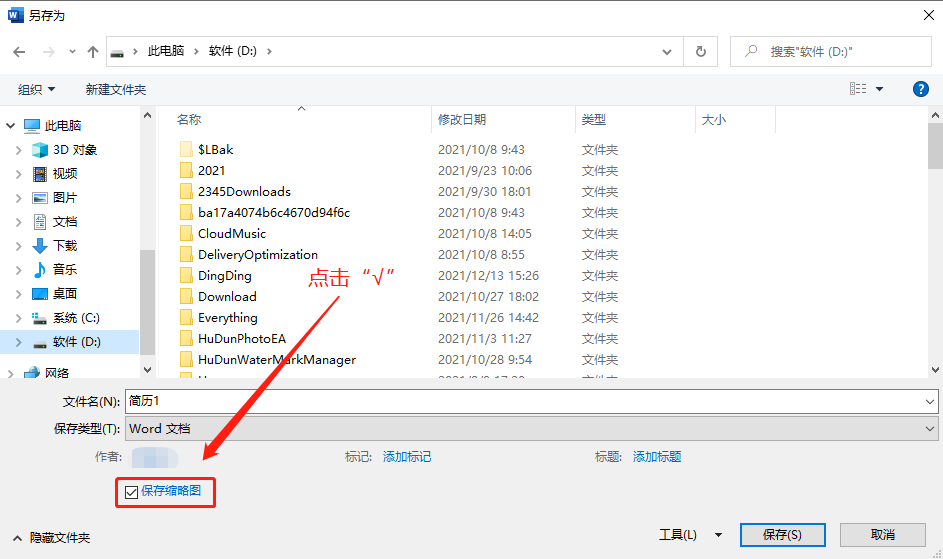Select the HuDunPhotoEA folder

(242, 339)
